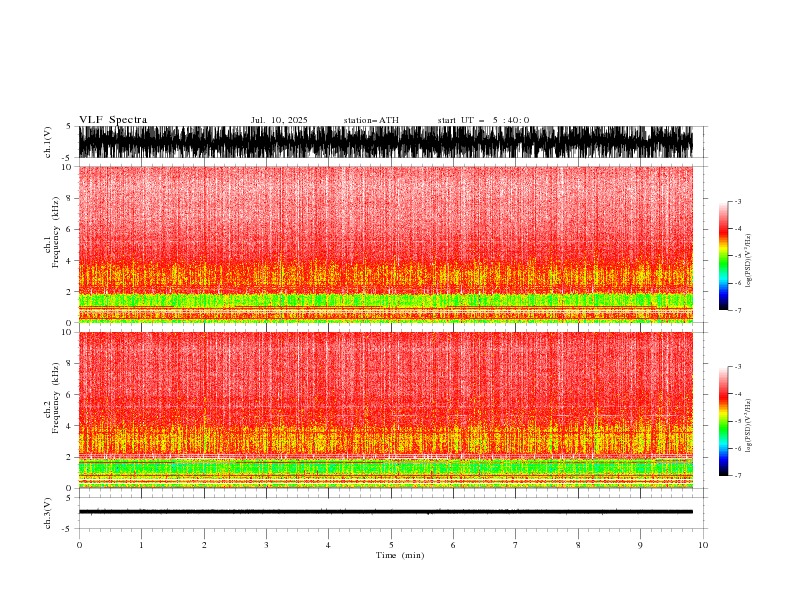The height and width of the screenshot is (612, 792).
Task: Click time axis tick label "0"
Action: 79,545
